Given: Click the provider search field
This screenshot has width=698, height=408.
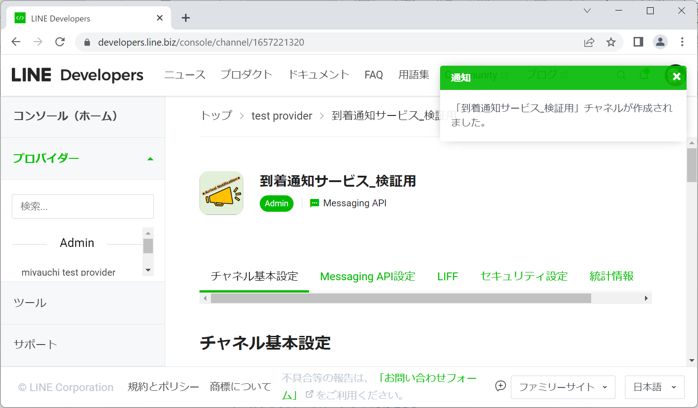Looking at the screenshot, I should point(83,206).
